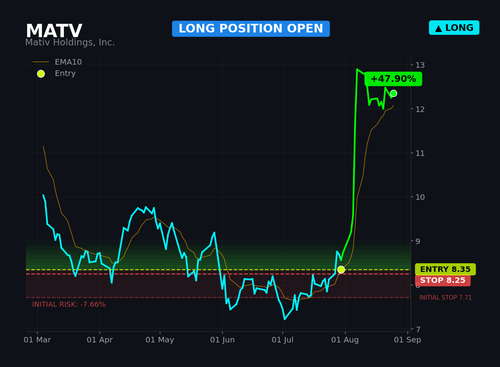Image resolution: width=500 pixels, height=367 pixels.
Task: Click the yellow entry point marker
Action: tap(341, 270)
